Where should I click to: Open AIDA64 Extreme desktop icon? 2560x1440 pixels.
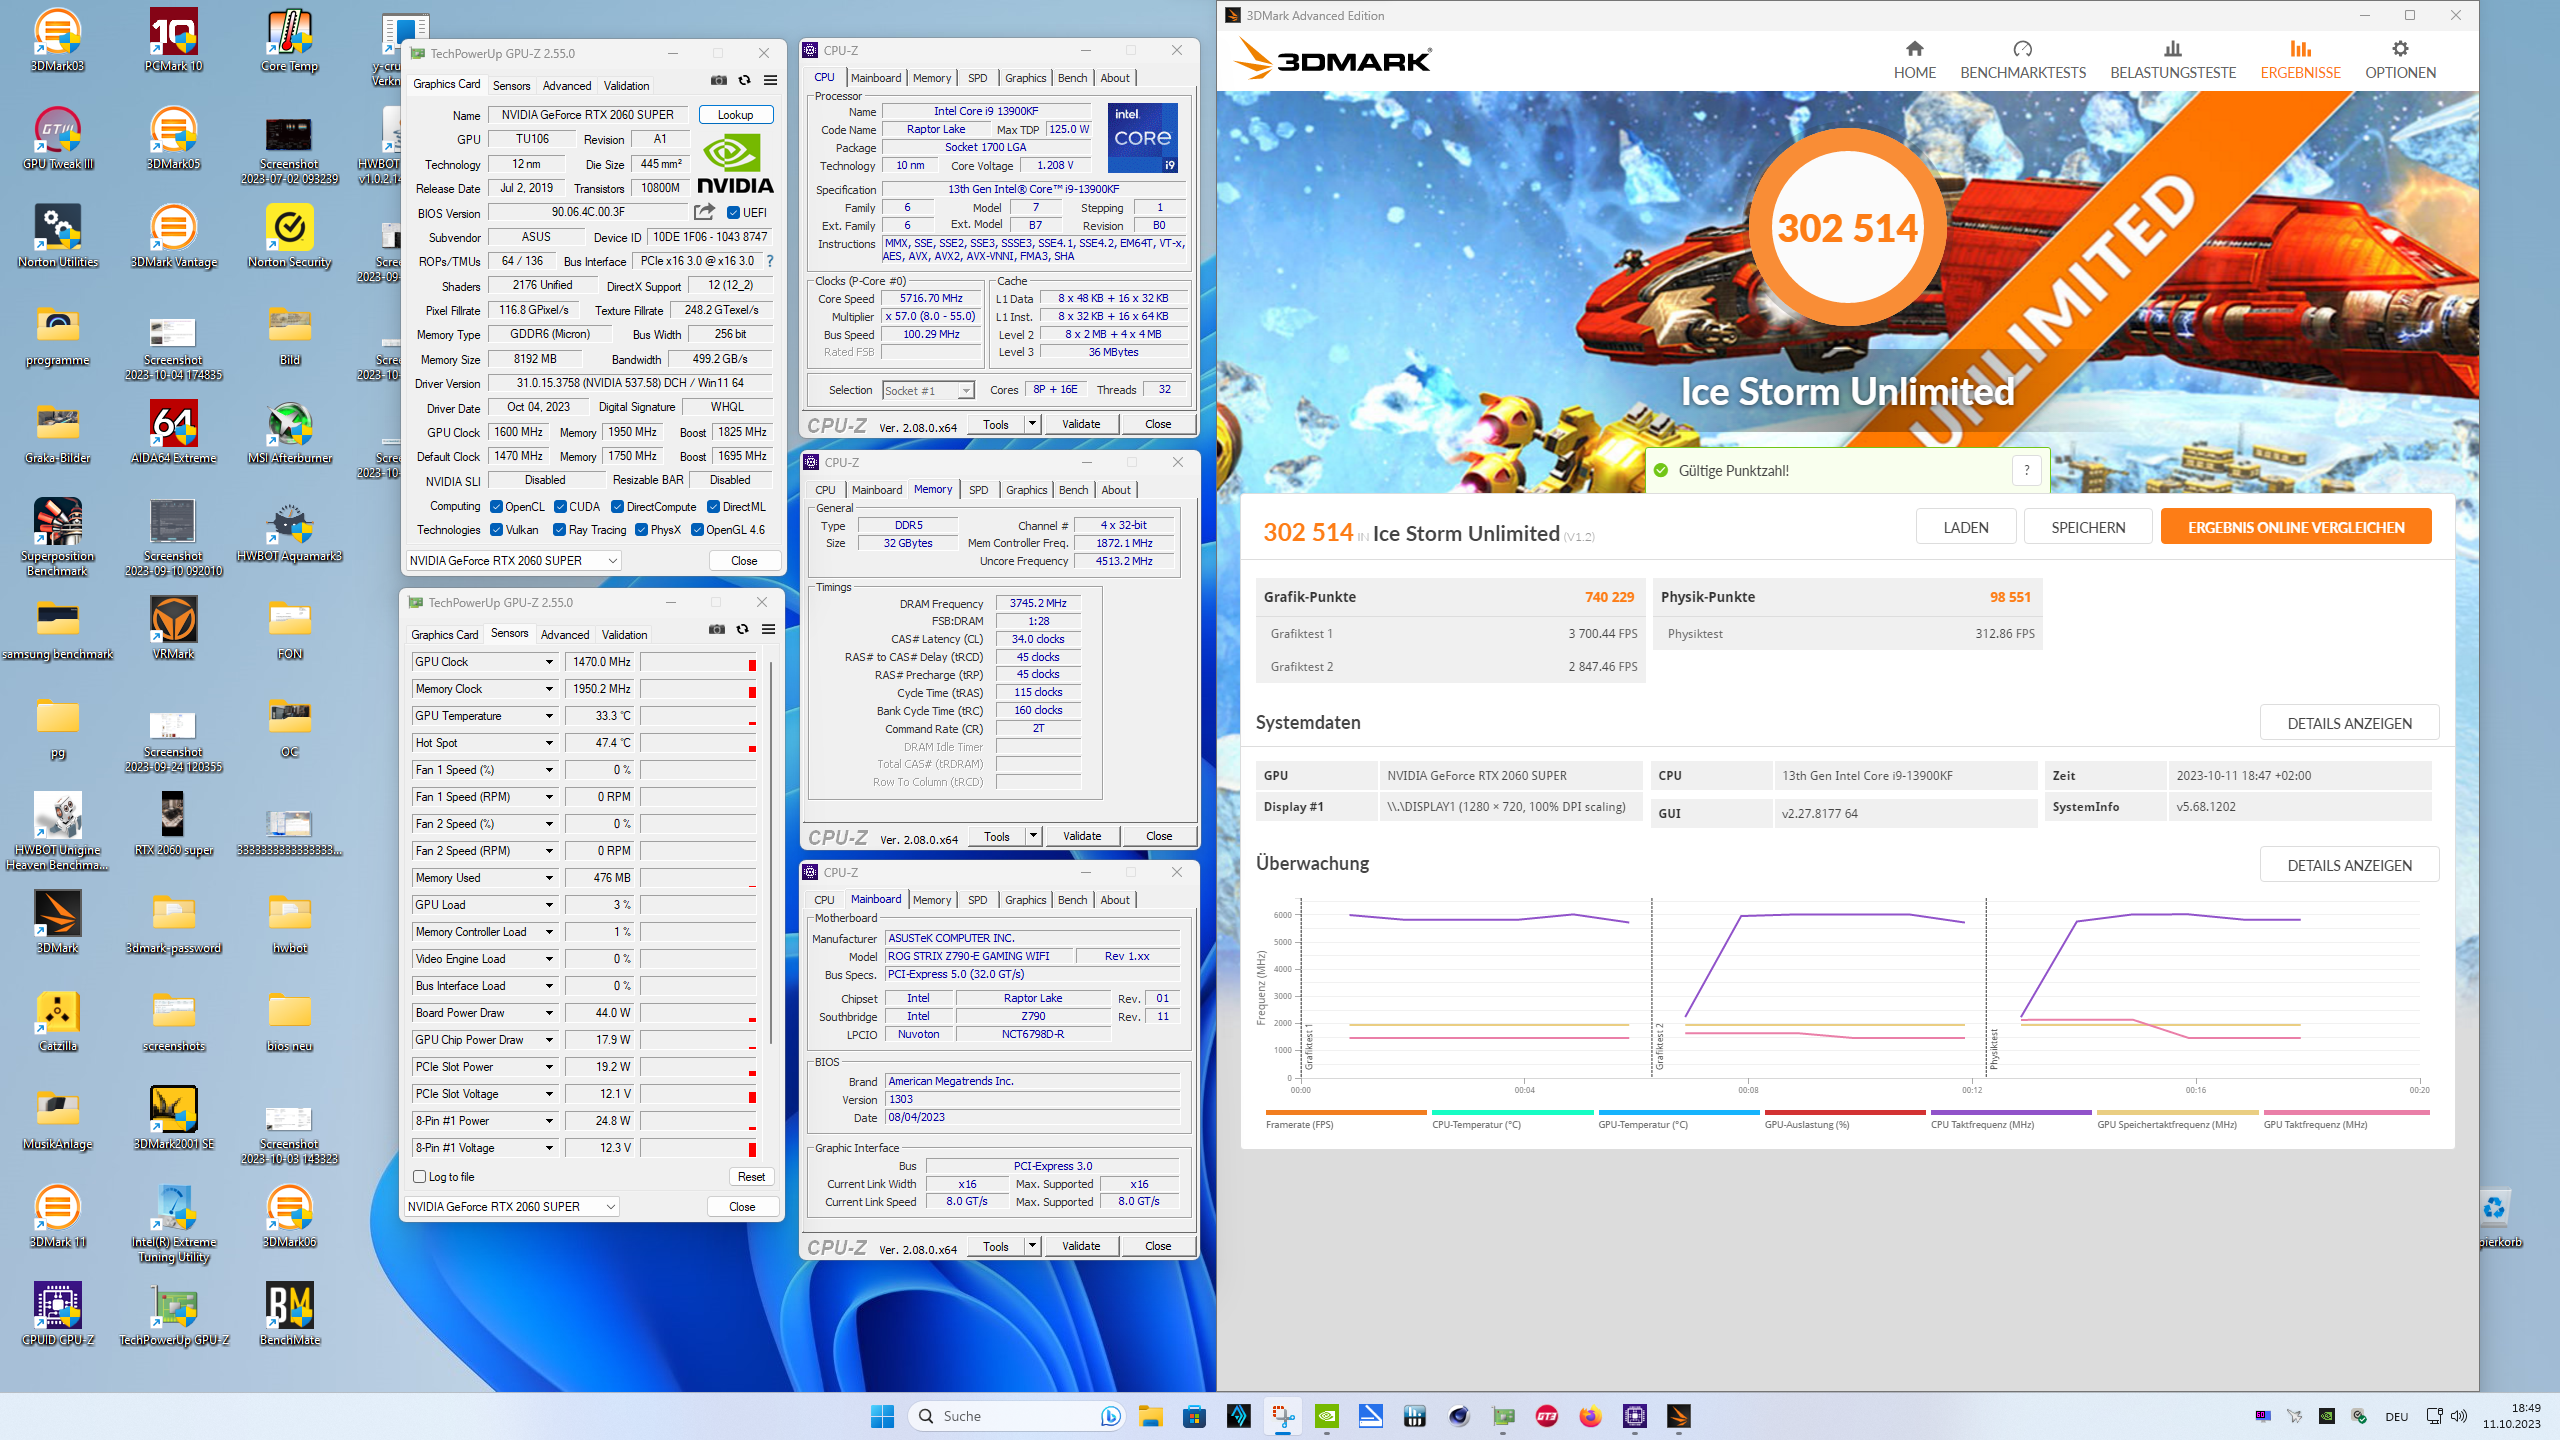point(173,433)
